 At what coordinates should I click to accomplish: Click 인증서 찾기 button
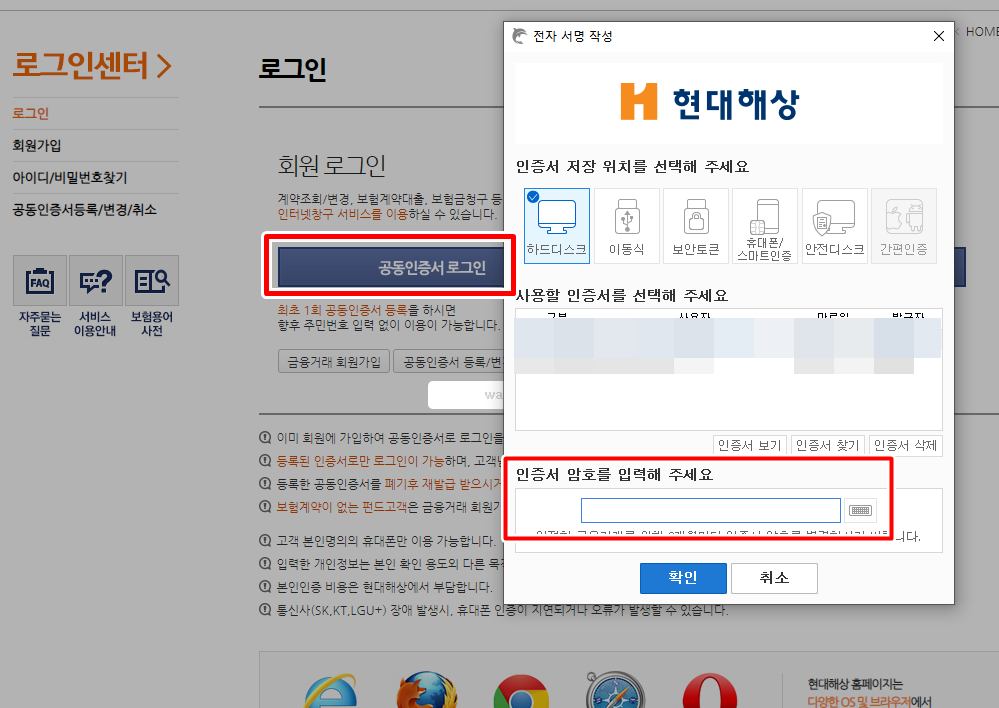[827, 445]
